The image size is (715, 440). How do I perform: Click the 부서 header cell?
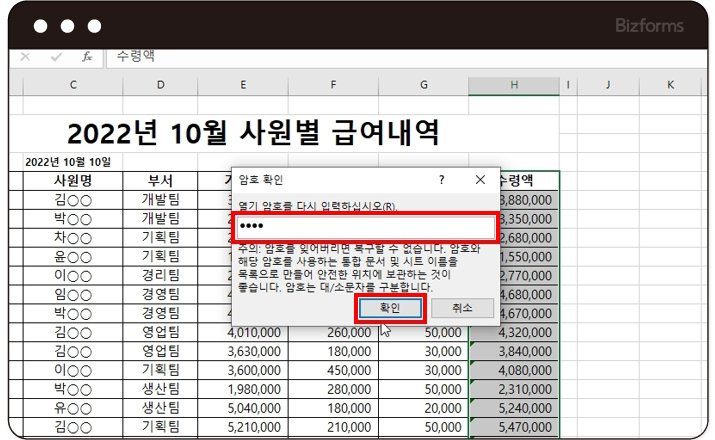(x=160, y=181)
